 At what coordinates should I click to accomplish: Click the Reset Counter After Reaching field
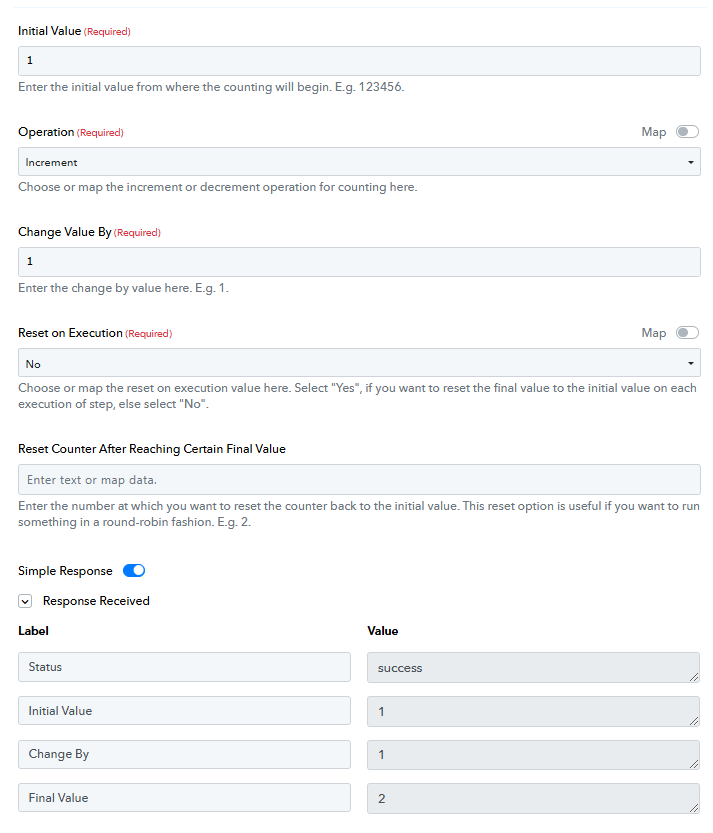pos(359,480)
